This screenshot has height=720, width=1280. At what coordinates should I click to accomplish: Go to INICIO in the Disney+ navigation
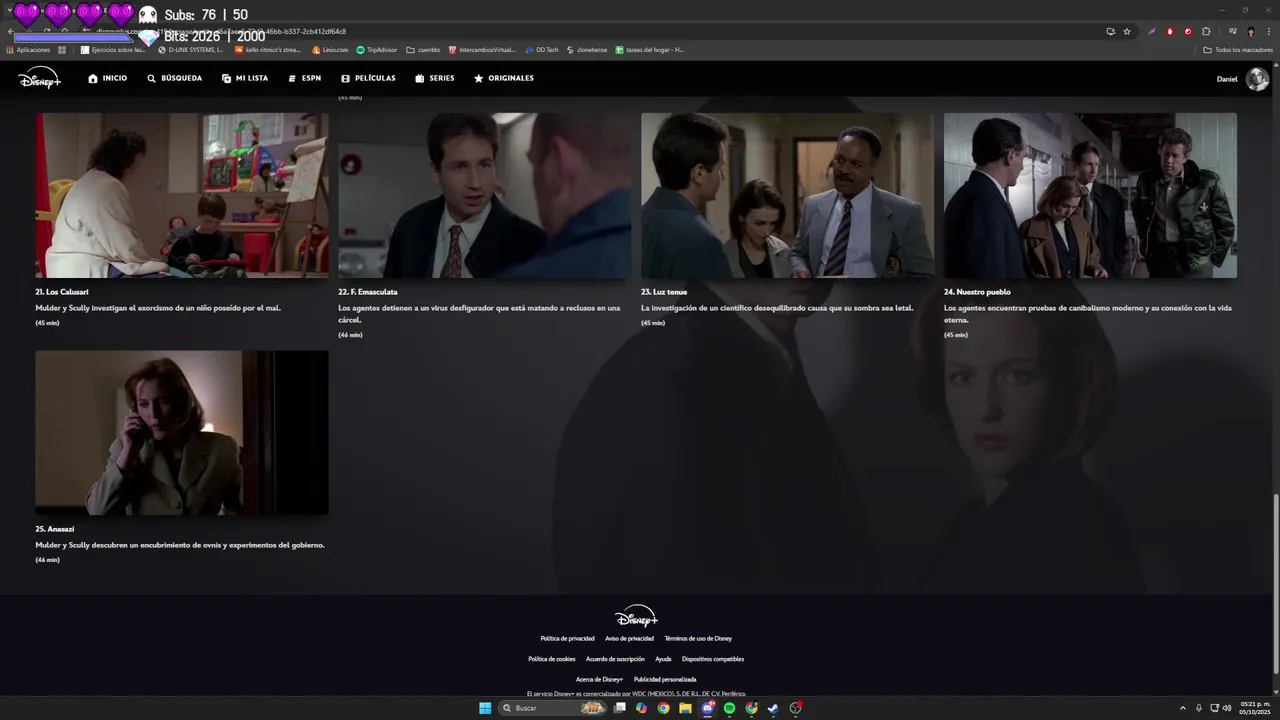click(107, 78)
